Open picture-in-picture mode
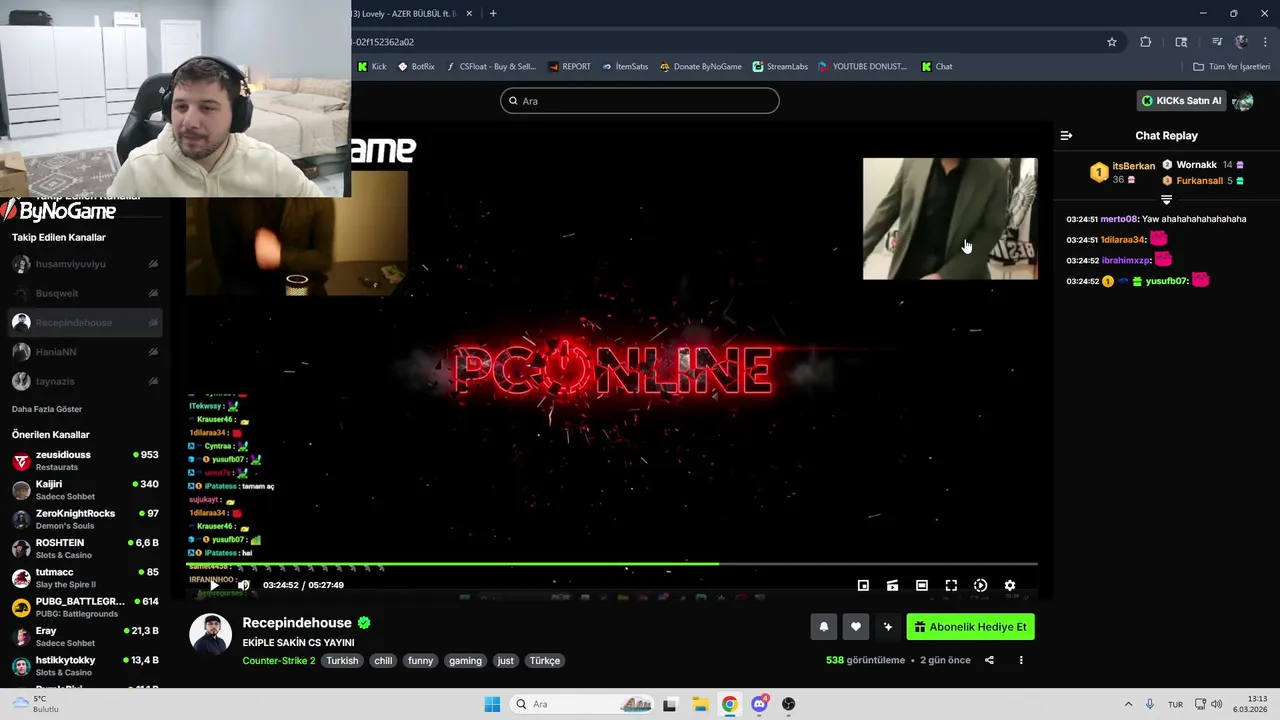Image resolution: width=1280 pixels, height=720 pixels. (x=863, y=585)
